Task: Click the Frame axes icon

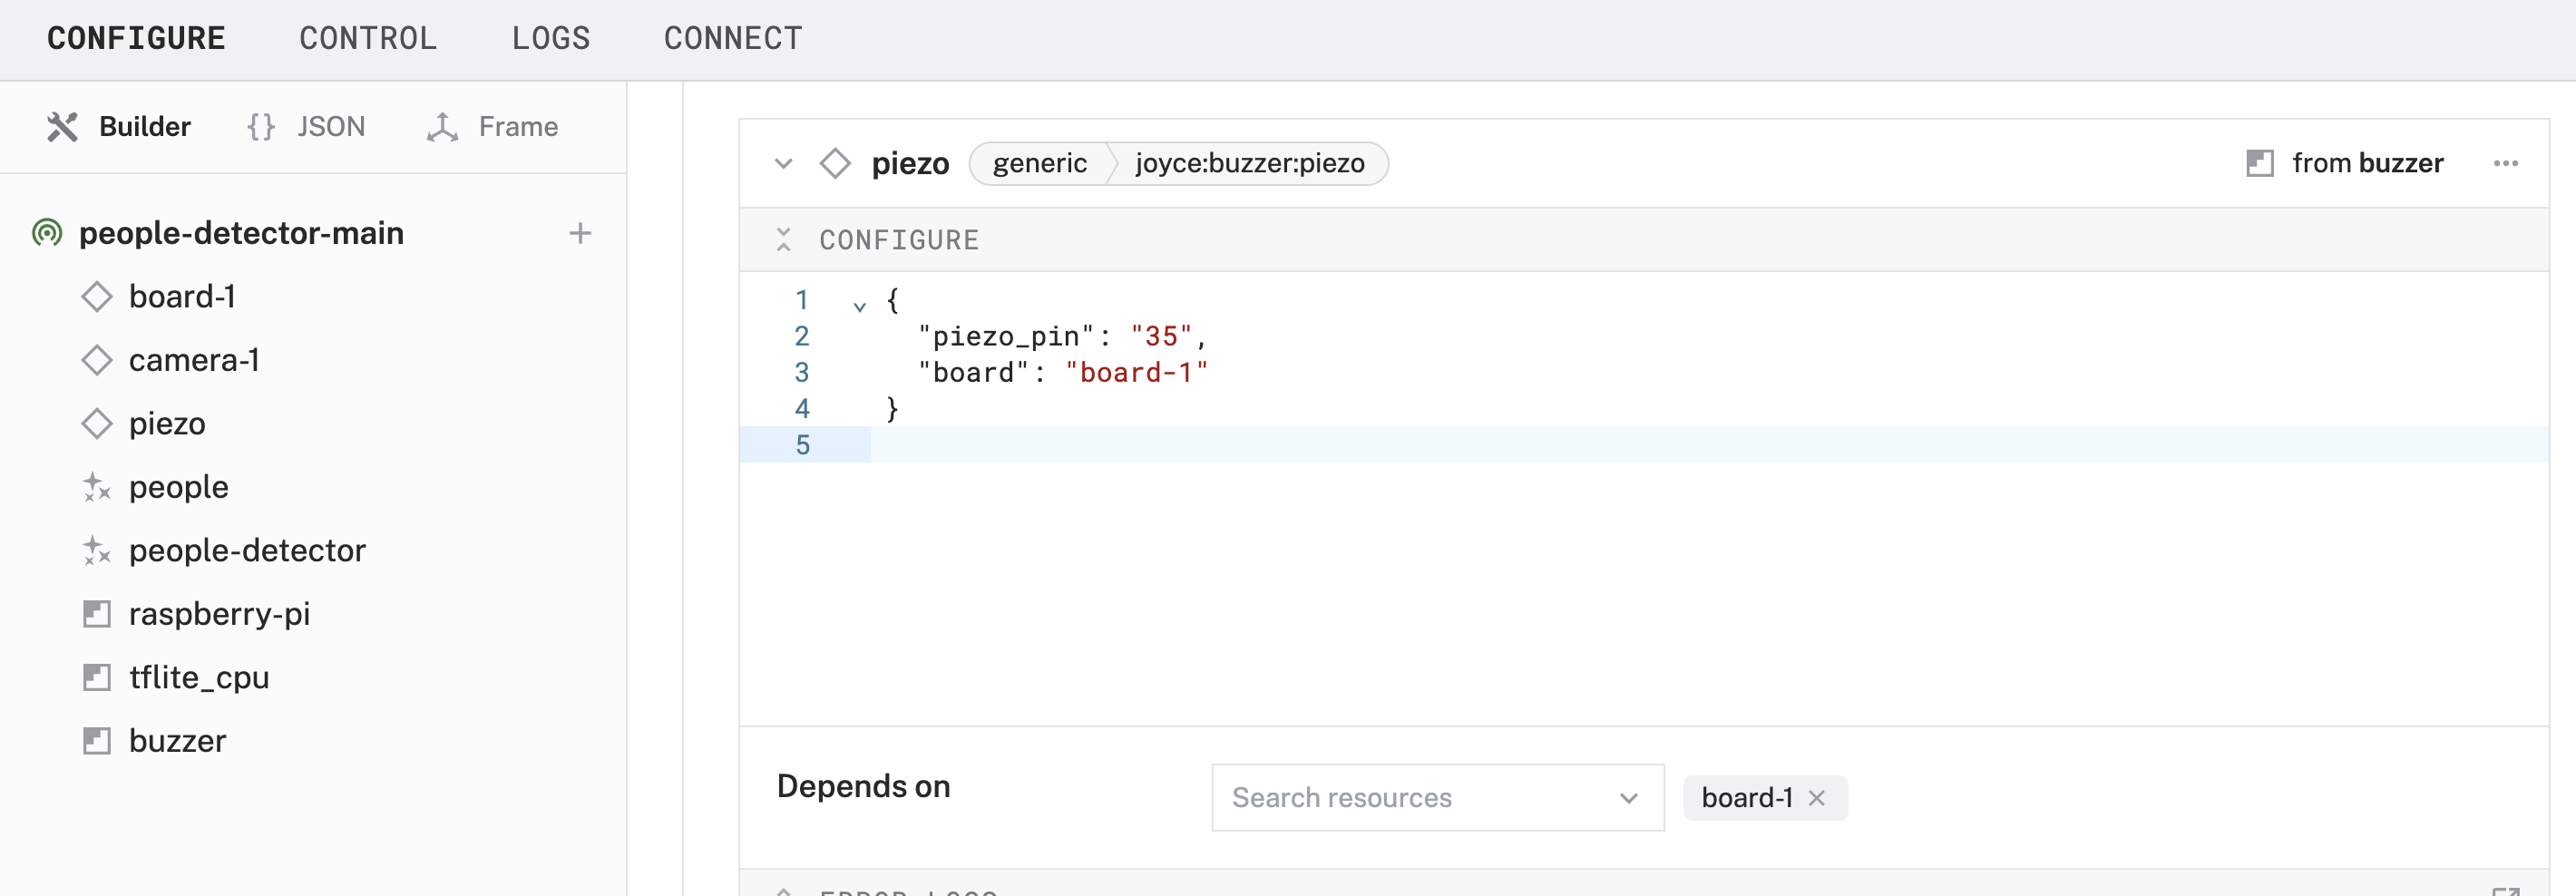Action: pos(442,127)
